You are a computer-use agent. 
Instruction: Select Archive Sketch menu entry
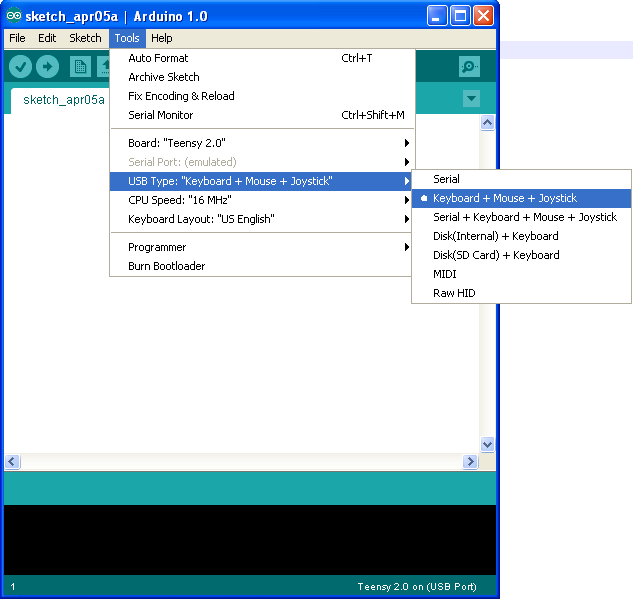point(262,77)
